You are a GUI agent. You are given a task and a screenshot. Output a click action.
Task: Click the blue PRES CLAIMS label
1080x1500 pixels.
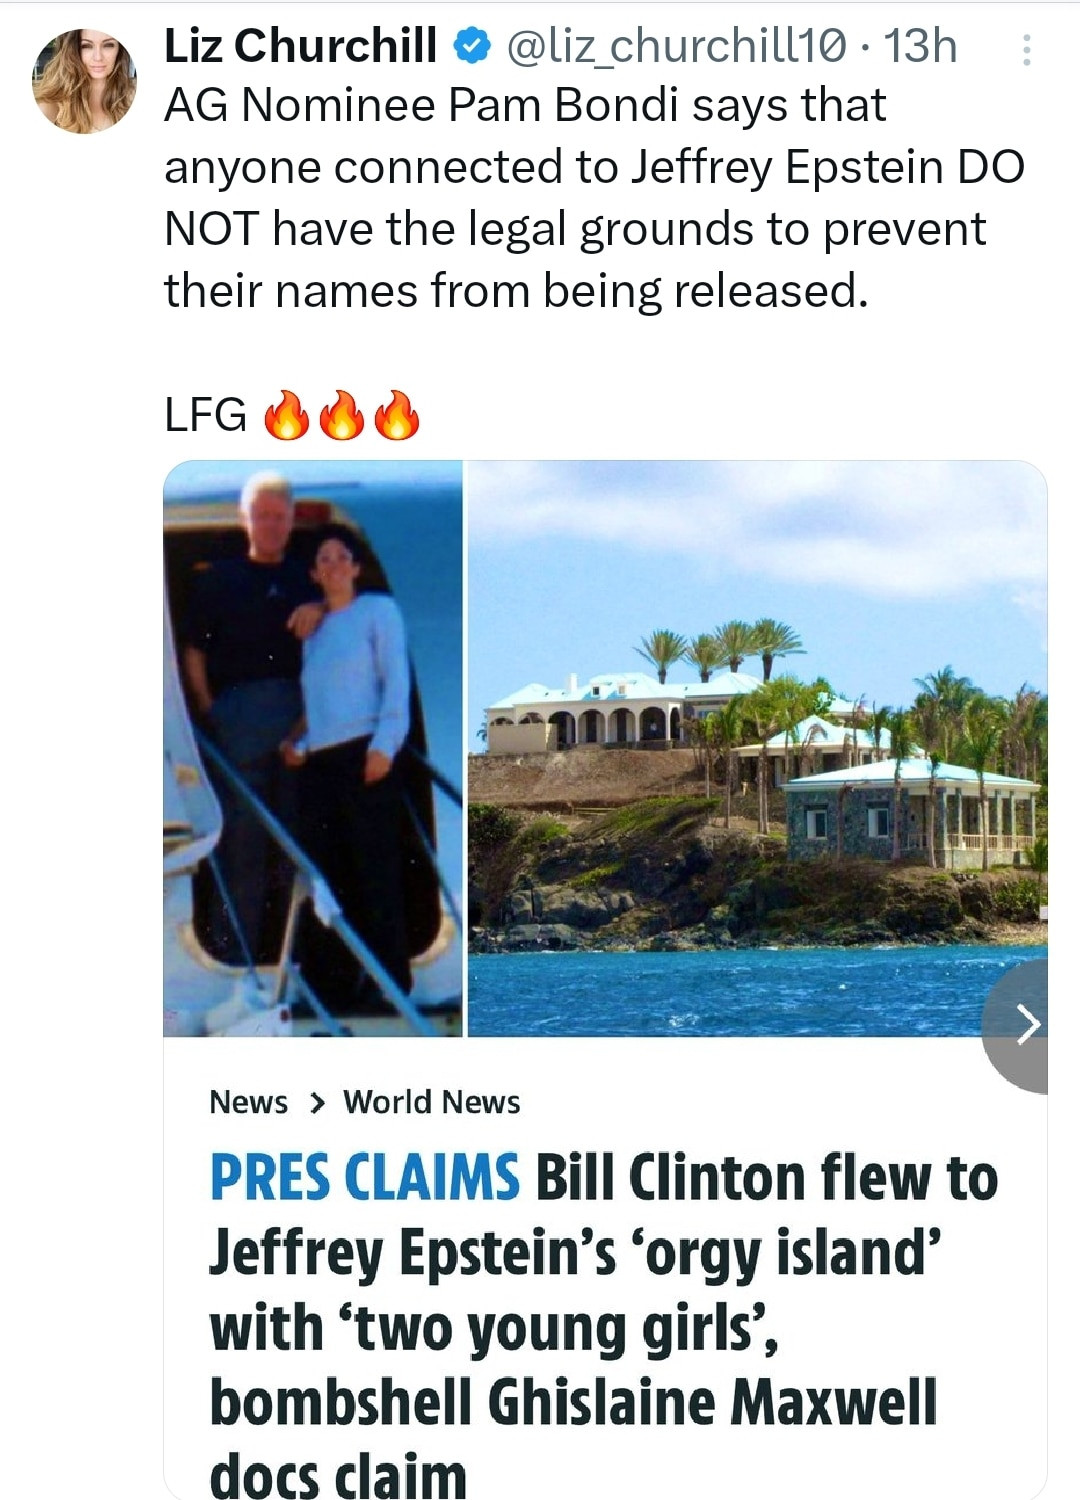tap(364, 1177)
